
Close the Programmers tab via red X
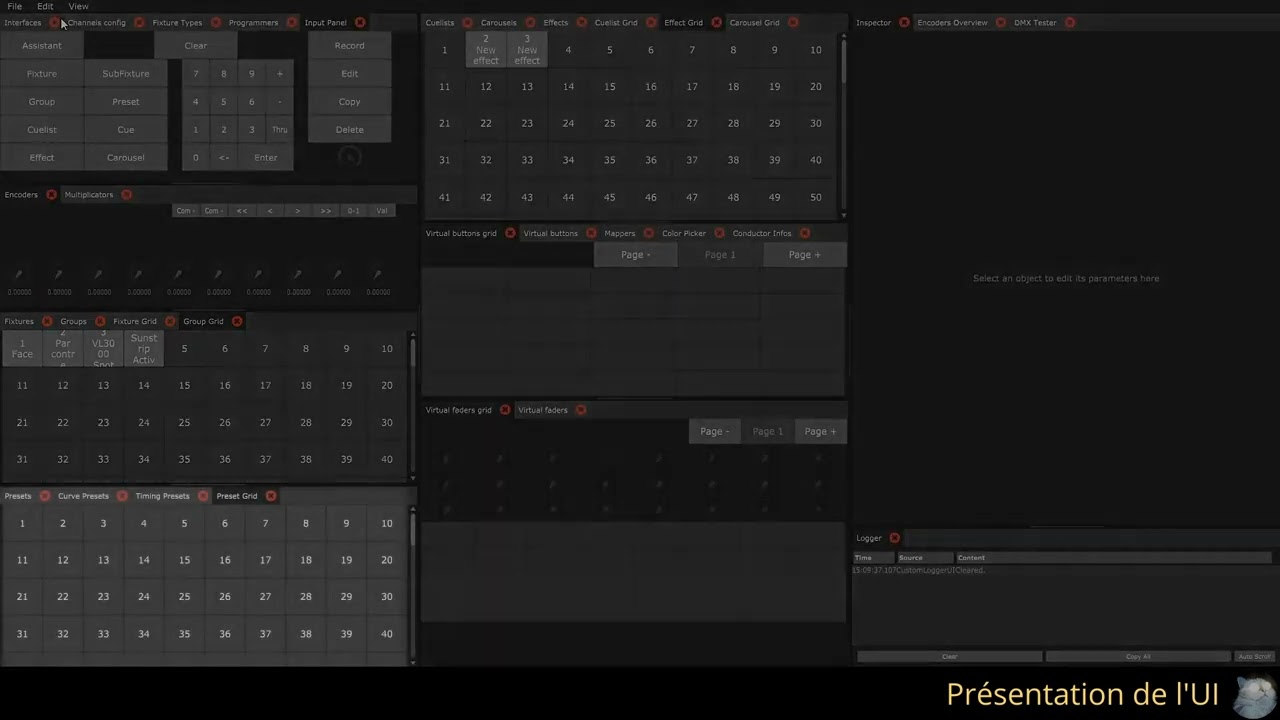(292, 22)
